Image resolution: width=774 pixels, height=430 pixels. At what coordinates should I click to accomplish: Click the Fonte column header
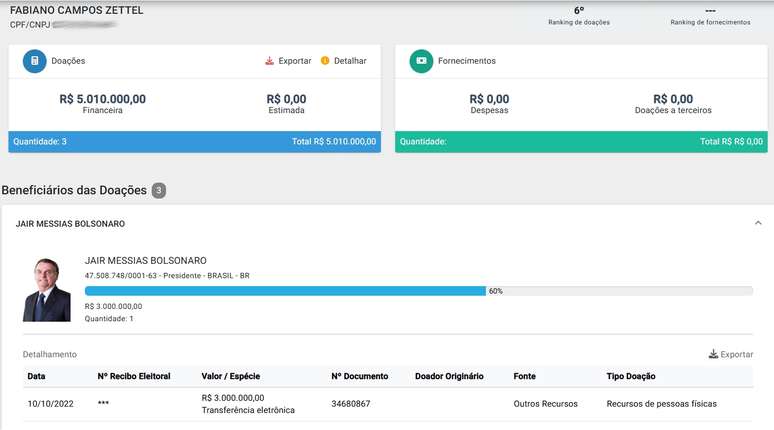tap(524, 376)
